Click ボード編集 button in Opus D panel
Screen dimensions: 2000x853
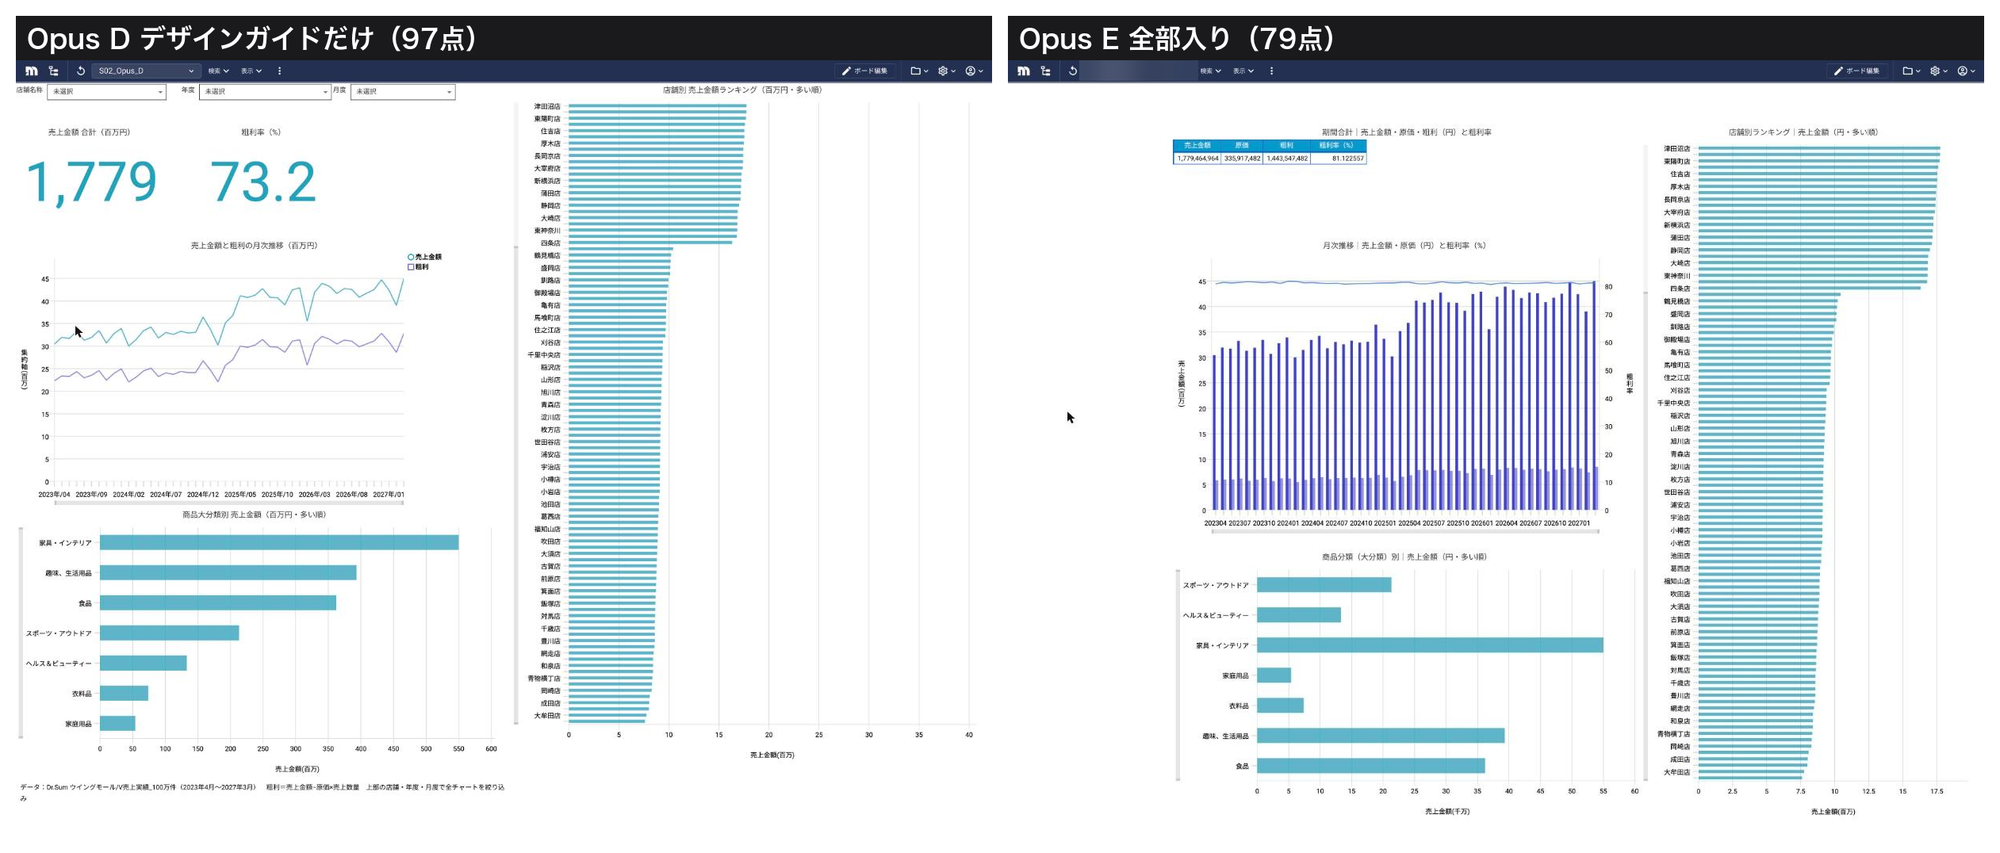coord(865,71)
